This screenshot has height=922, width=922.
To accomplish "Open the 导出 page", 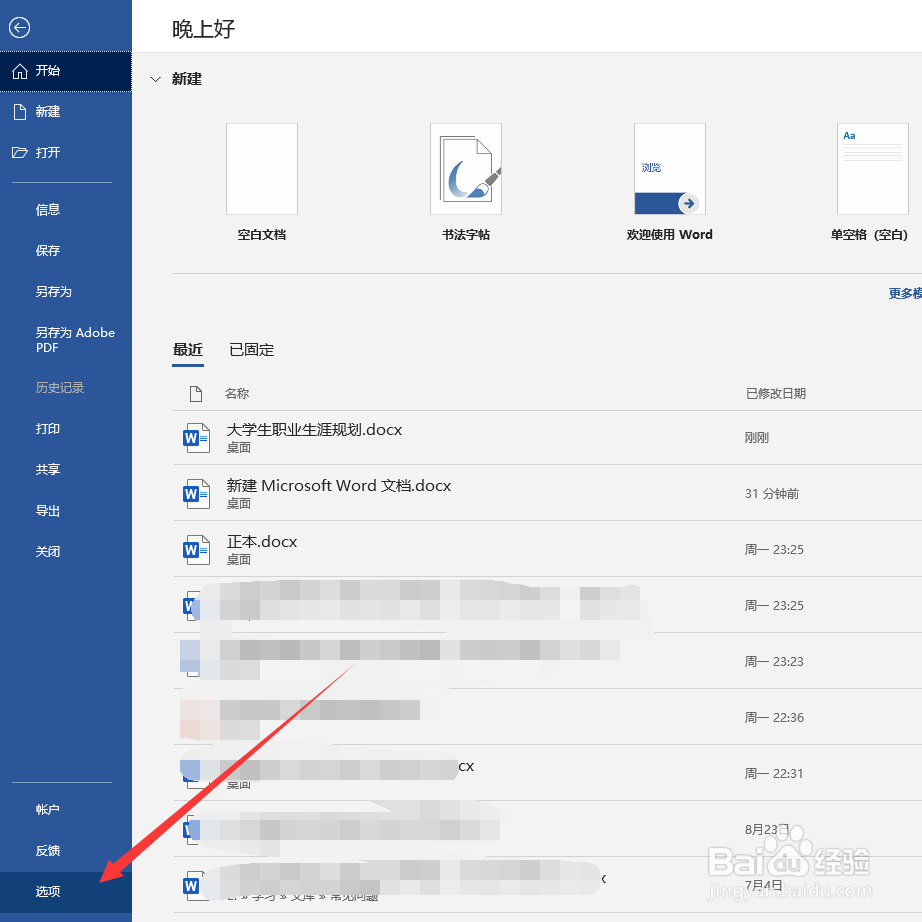I will click(48, 511).
